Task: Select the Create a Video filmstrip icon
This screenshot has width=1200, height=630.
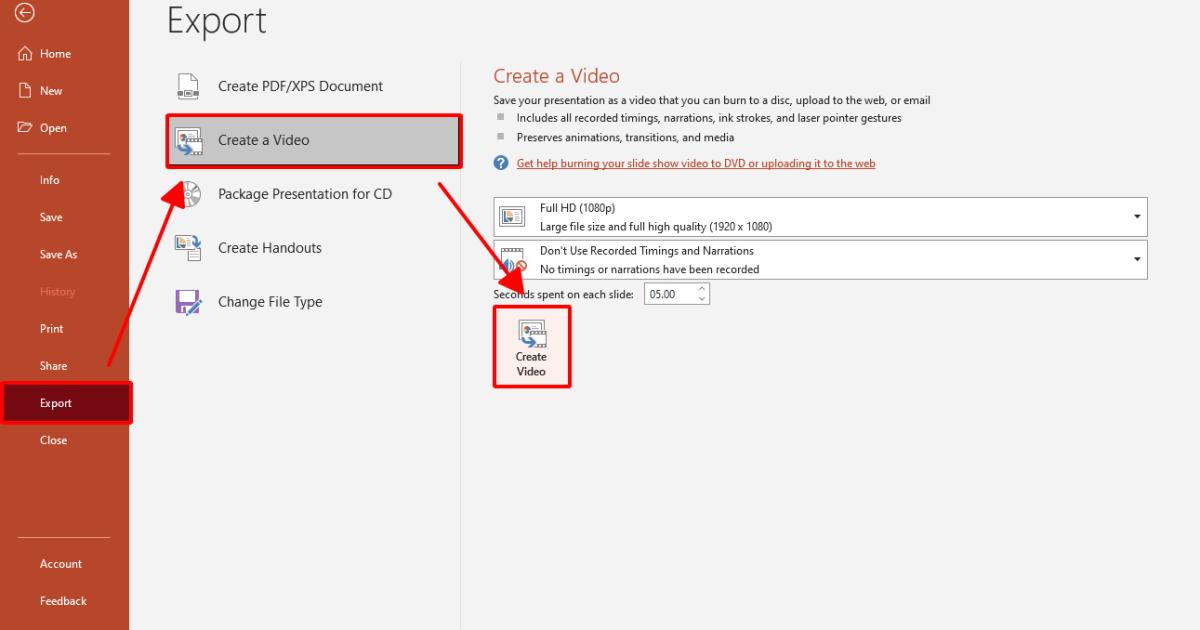Action: (190, 141)
